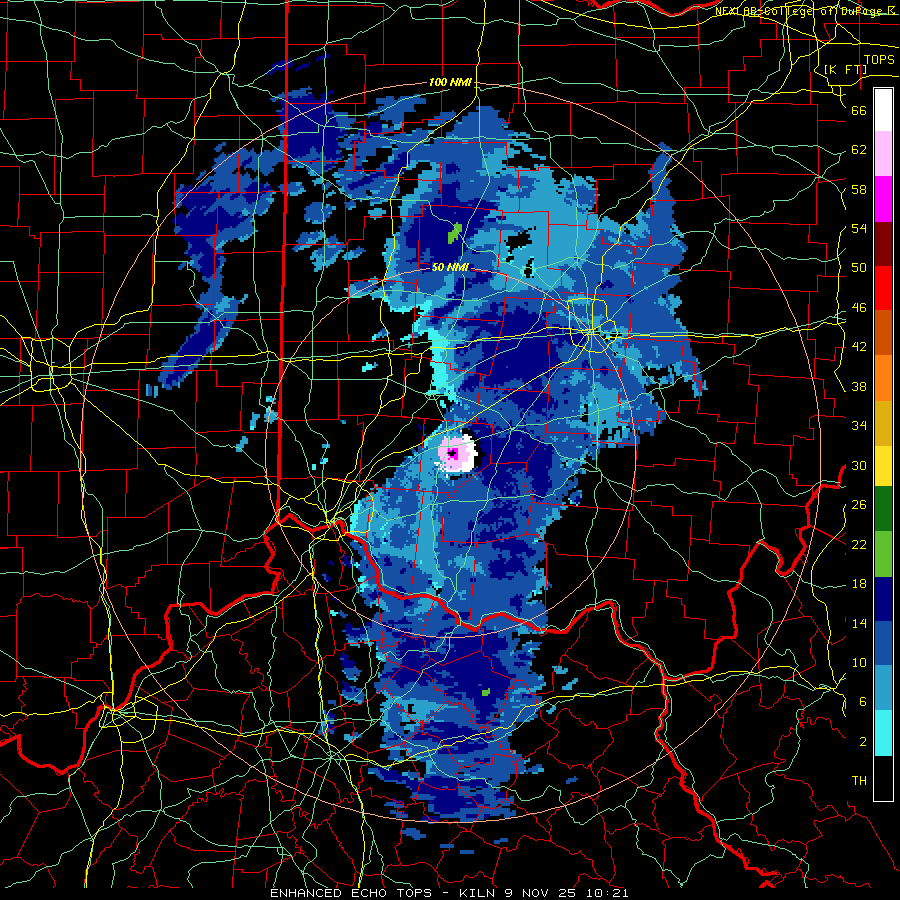
Task: Click the "18" legend value
Action: [x=859, y=584]
